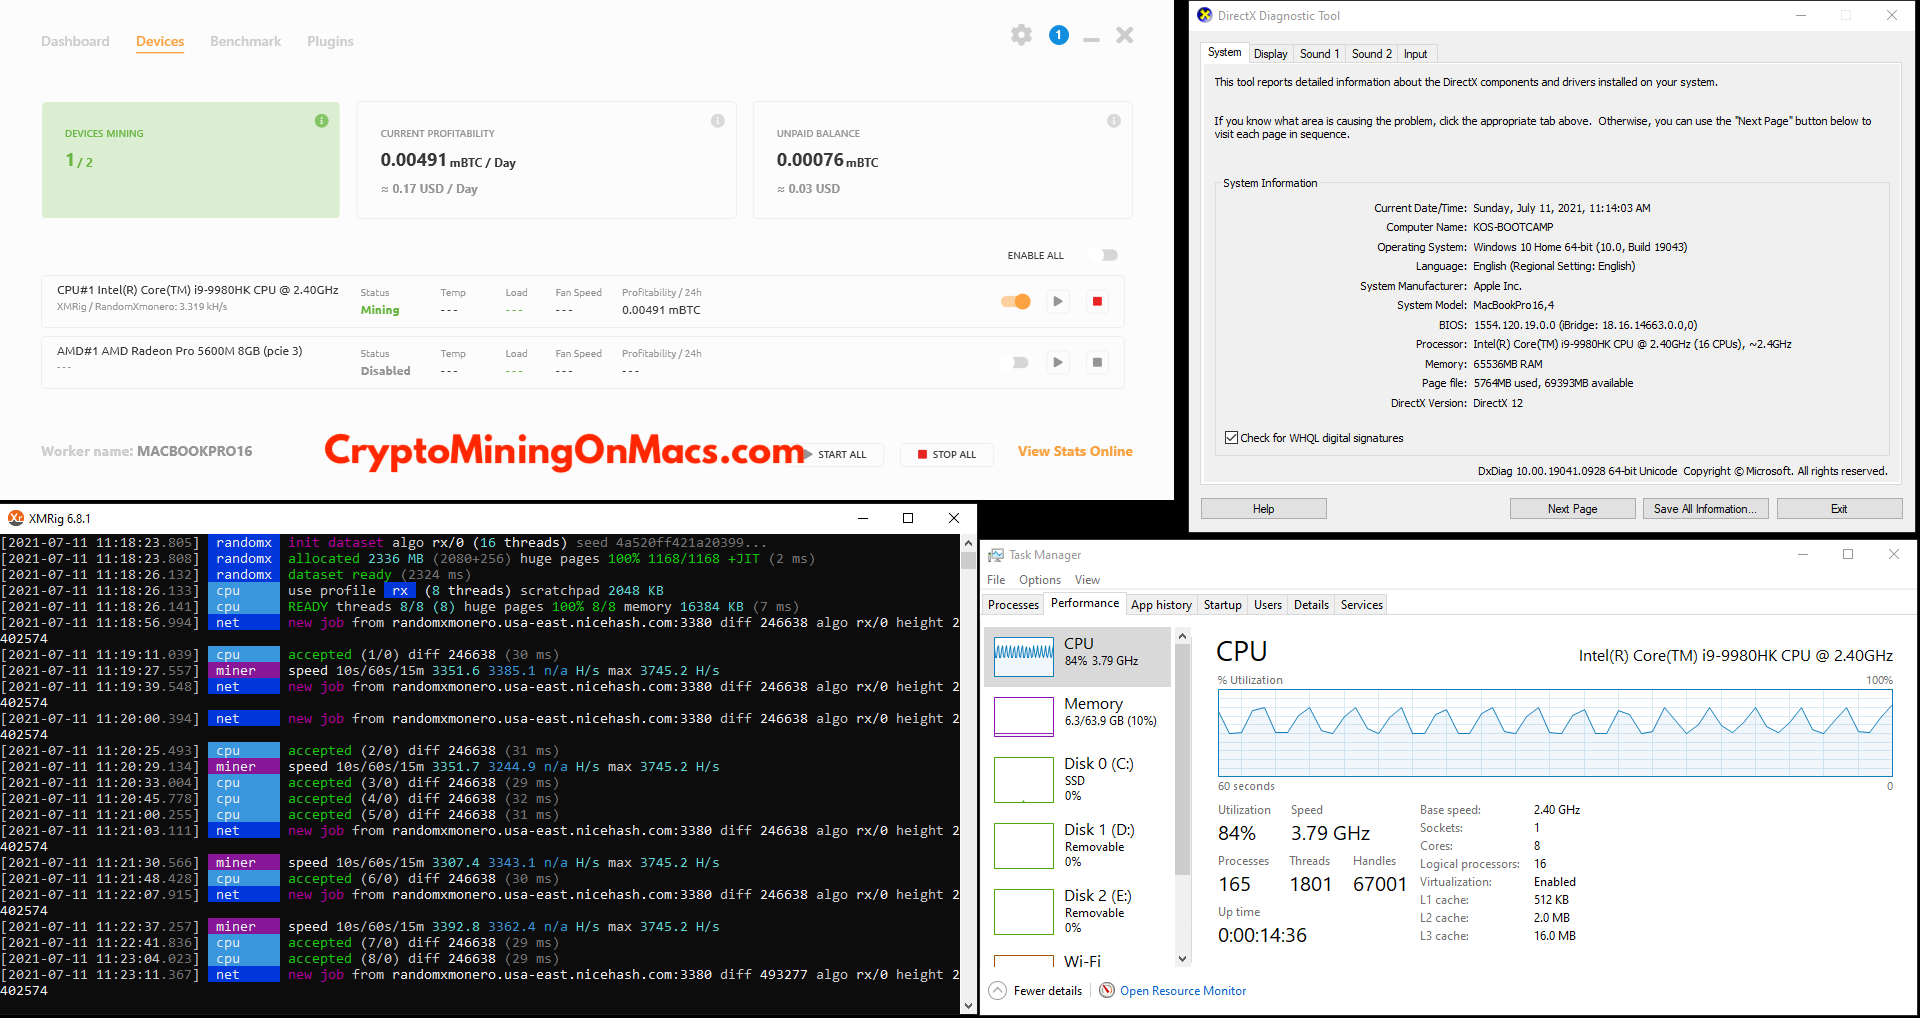The width and height of the screenshot is (1920, 1018).
Task: Open NiceHash settings gear icon
Action: click(1021, 35)
